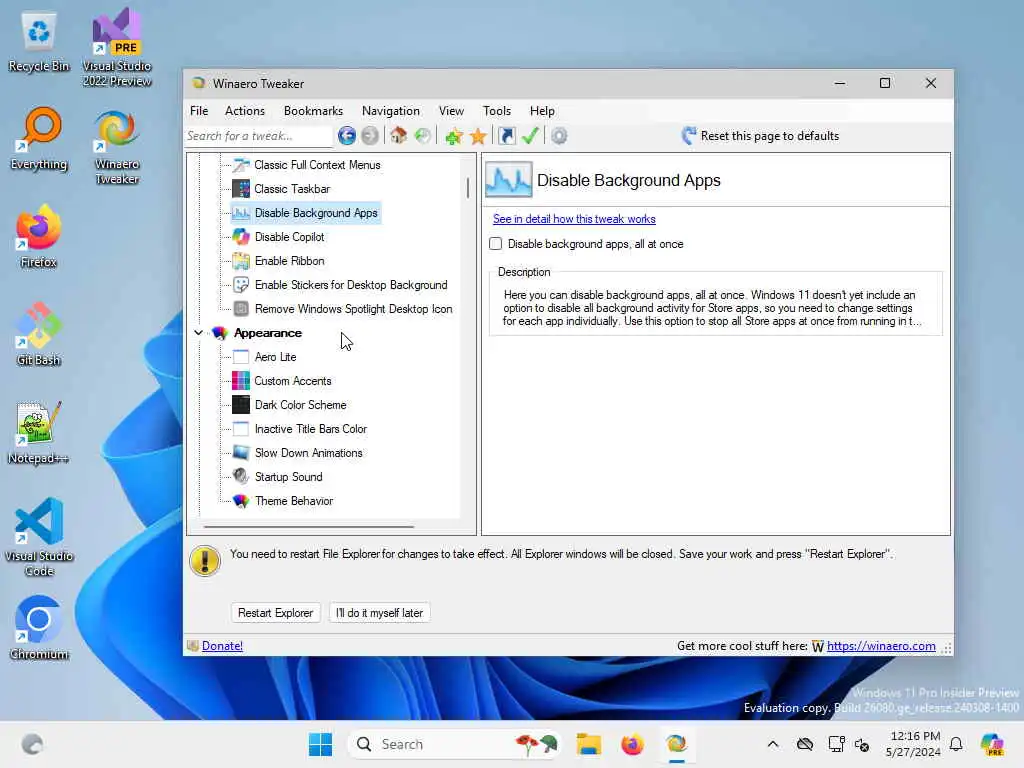Open See in detail how this tweak works link

(x=574, y=219)
